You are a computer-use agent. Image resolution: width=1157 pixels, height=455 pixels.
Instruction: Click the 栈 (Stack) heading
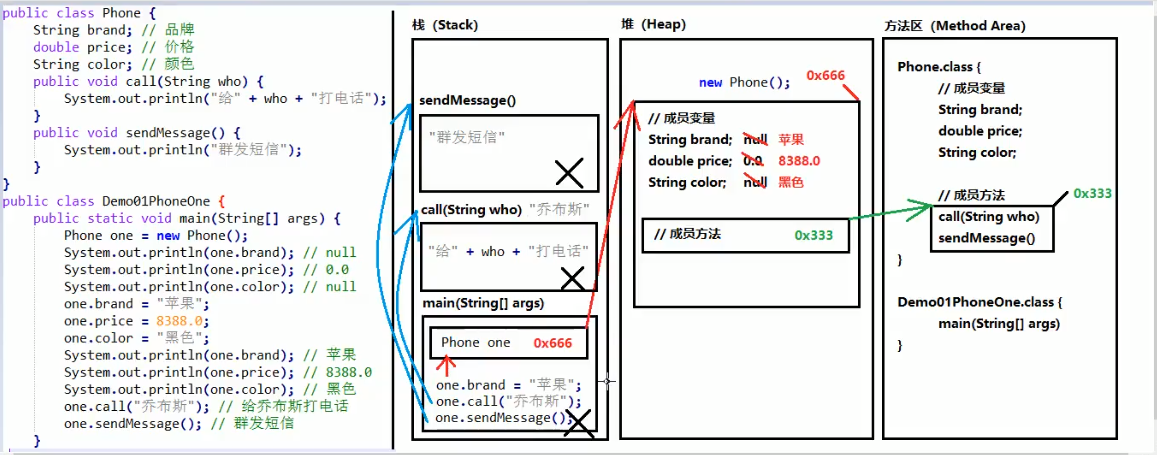[445, 25]
